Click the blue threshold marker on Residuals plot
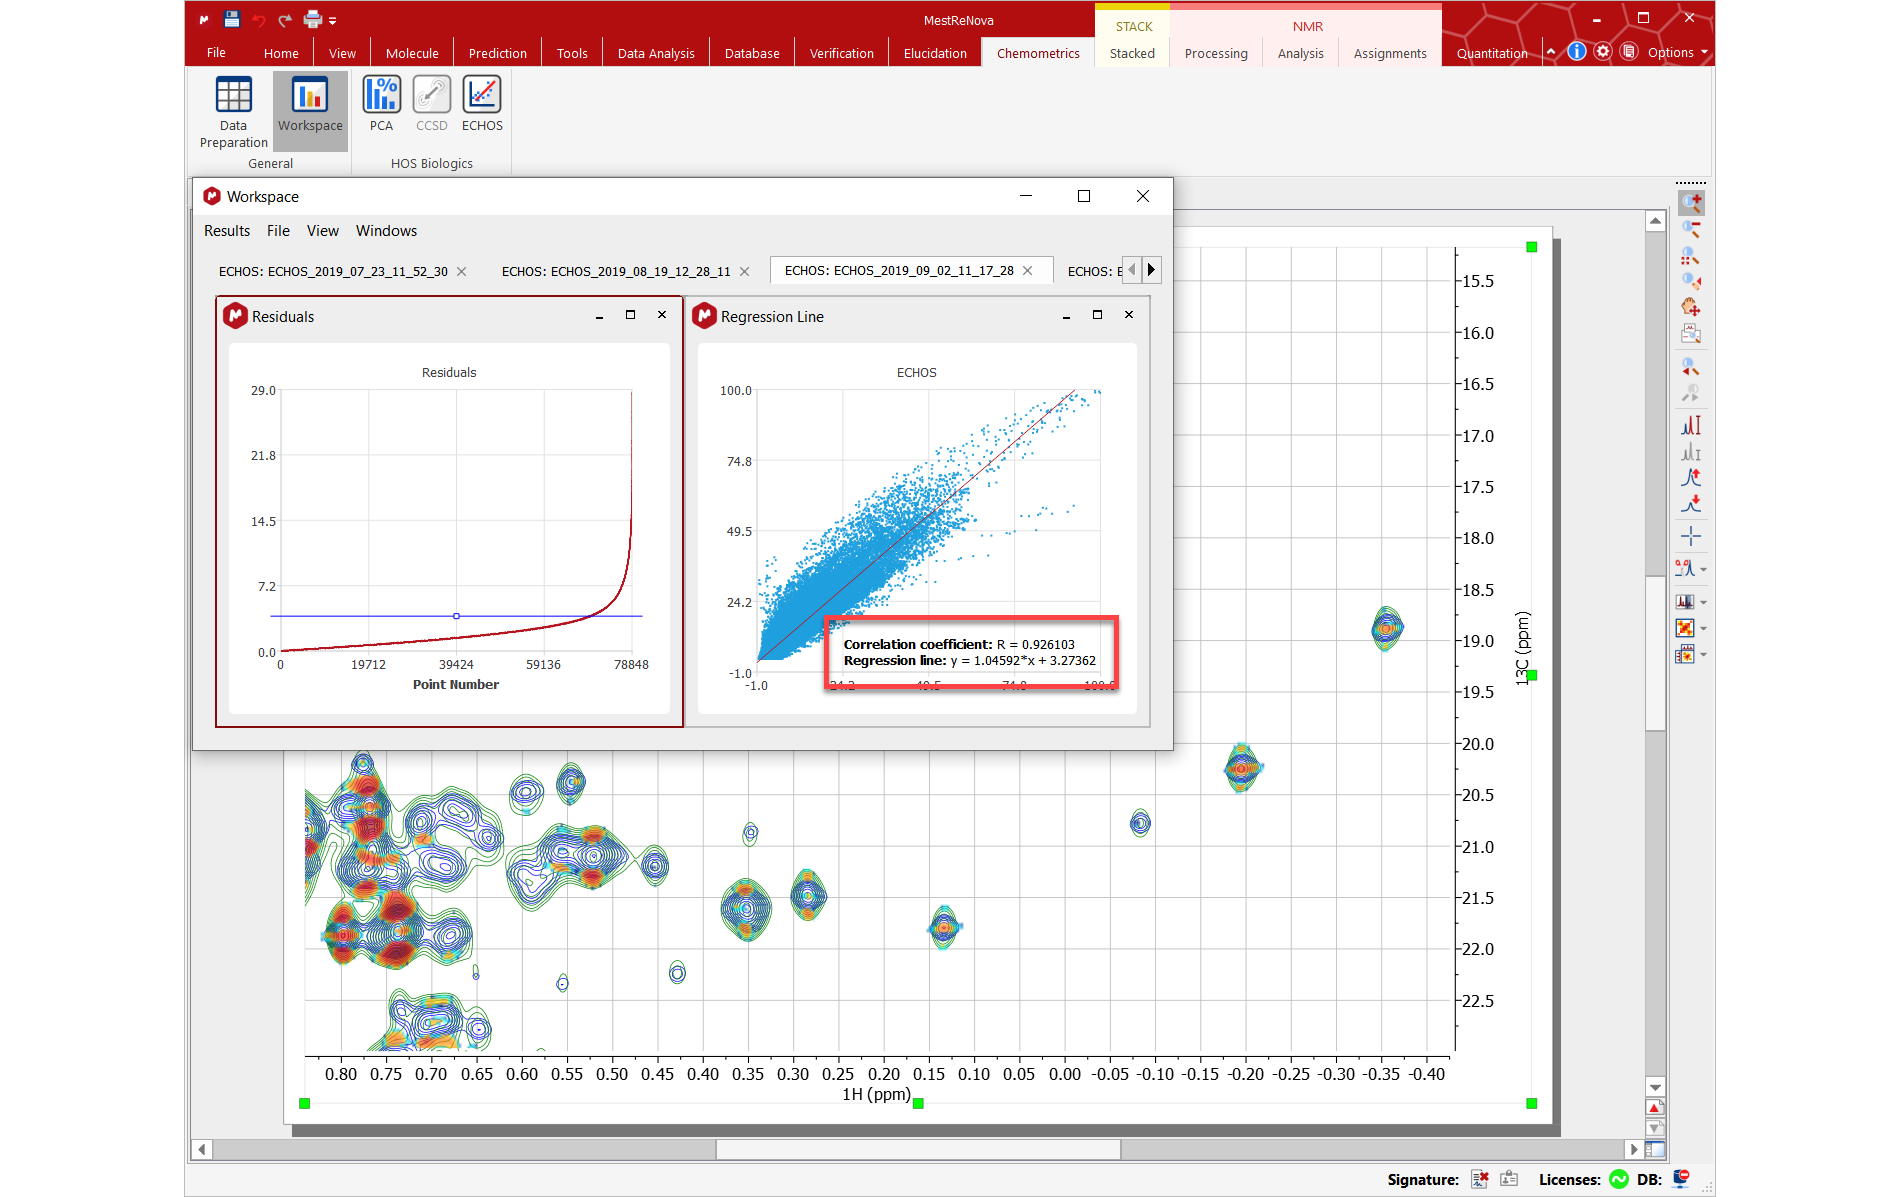Screen dimensions: 1900x1197 coord(456,616)
